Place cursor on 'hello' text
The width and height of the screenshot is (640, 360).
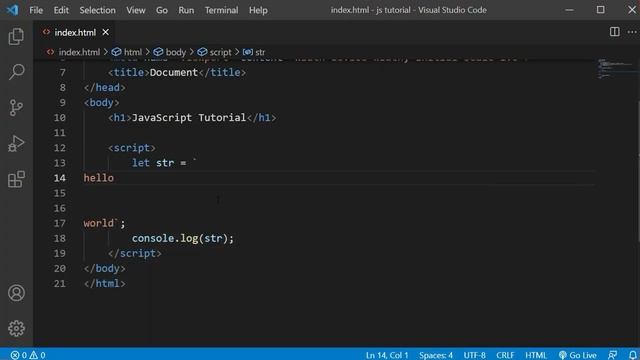pyautogui.click(x=98, y=178)
